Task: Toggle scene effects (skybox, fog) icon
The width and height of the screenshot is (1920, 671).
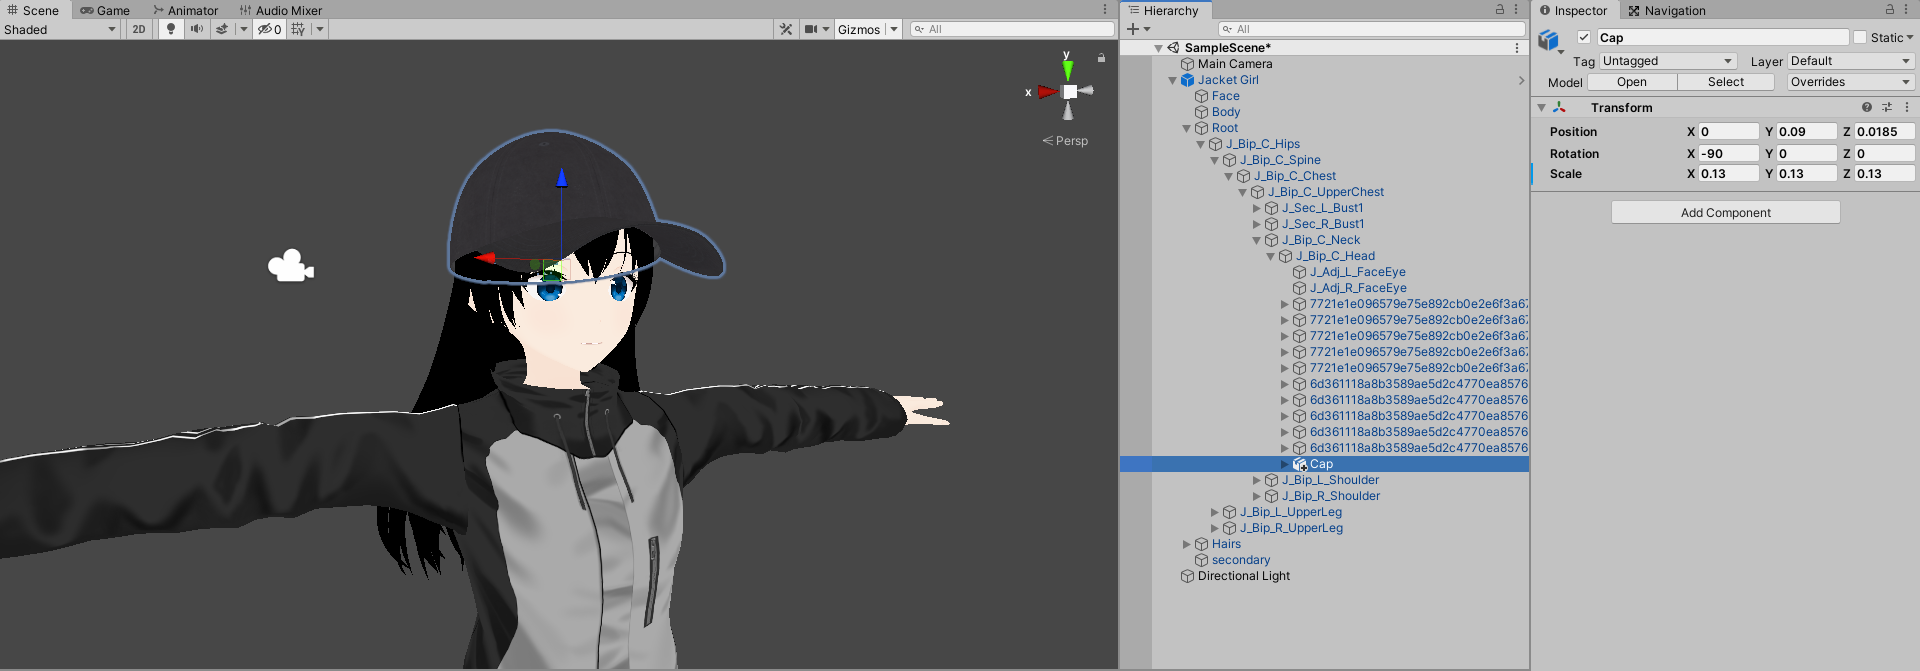Action: pyautogui.click(x=222, y=29)
